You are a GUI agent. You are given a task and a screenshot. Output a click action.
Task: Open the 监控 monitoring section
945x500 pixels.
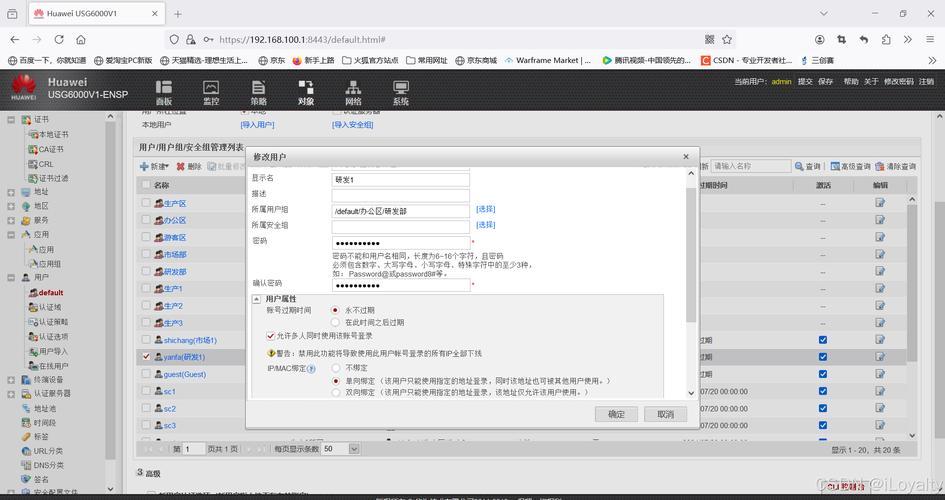(211, 93)
